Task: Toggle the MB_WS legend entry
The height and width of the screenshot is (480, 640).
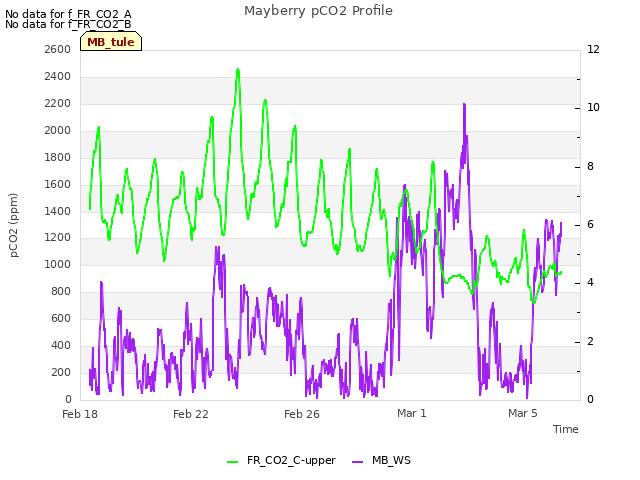Action: (x=381, y=460)
